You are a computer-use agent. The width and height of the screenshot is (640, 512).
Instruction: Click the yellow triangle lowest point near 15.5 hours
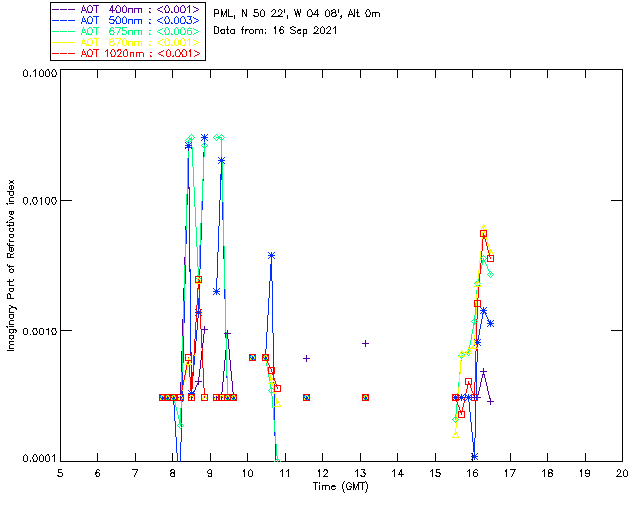[x=456, y=435]
